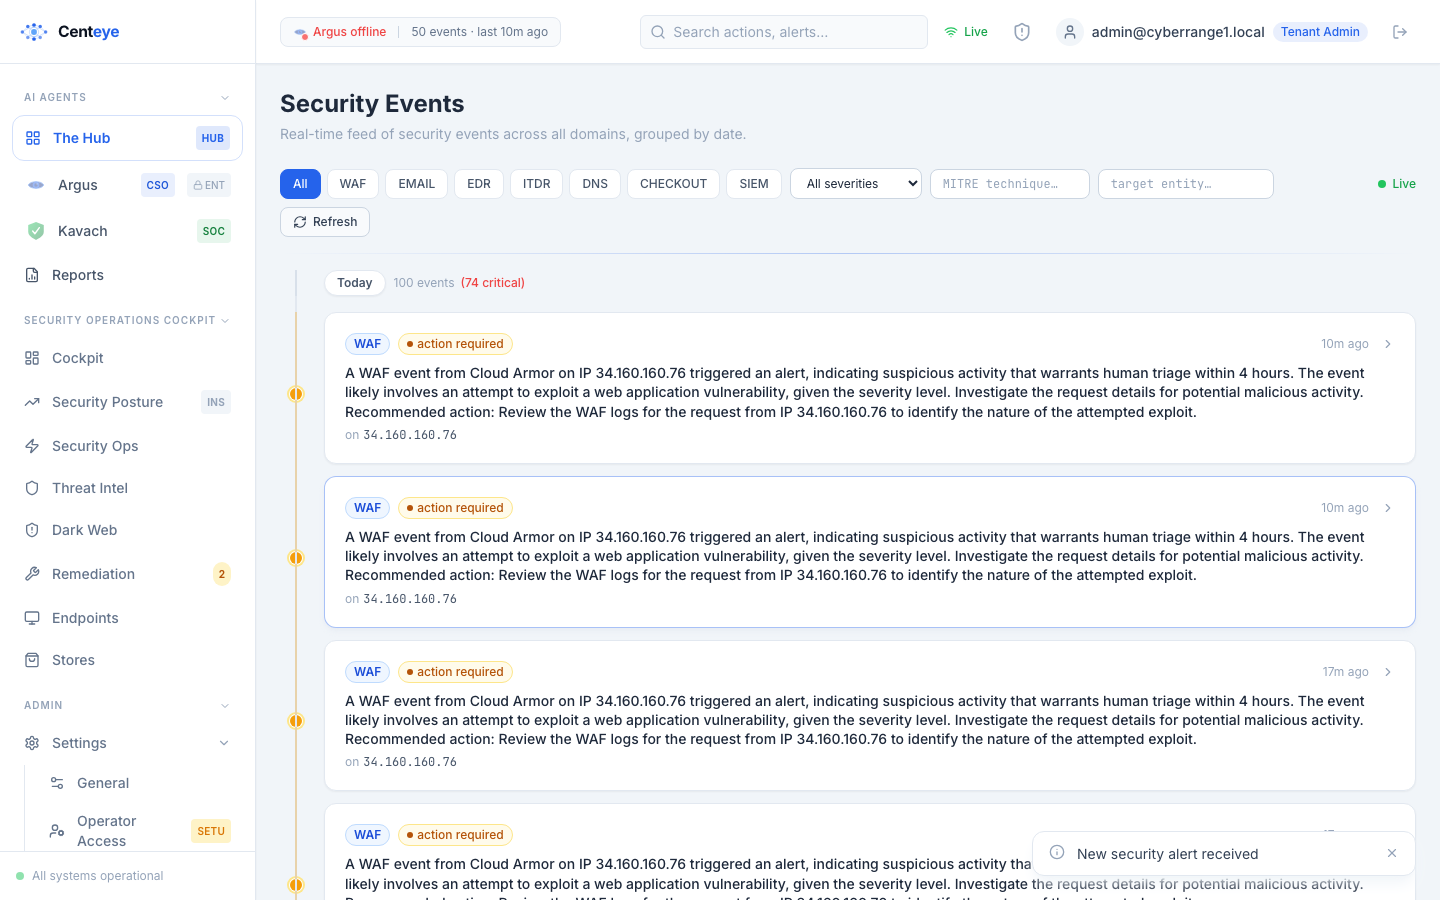Click the search magnifier icon
This screenshot has height=900, width=1440.
[x=658, y=32]
